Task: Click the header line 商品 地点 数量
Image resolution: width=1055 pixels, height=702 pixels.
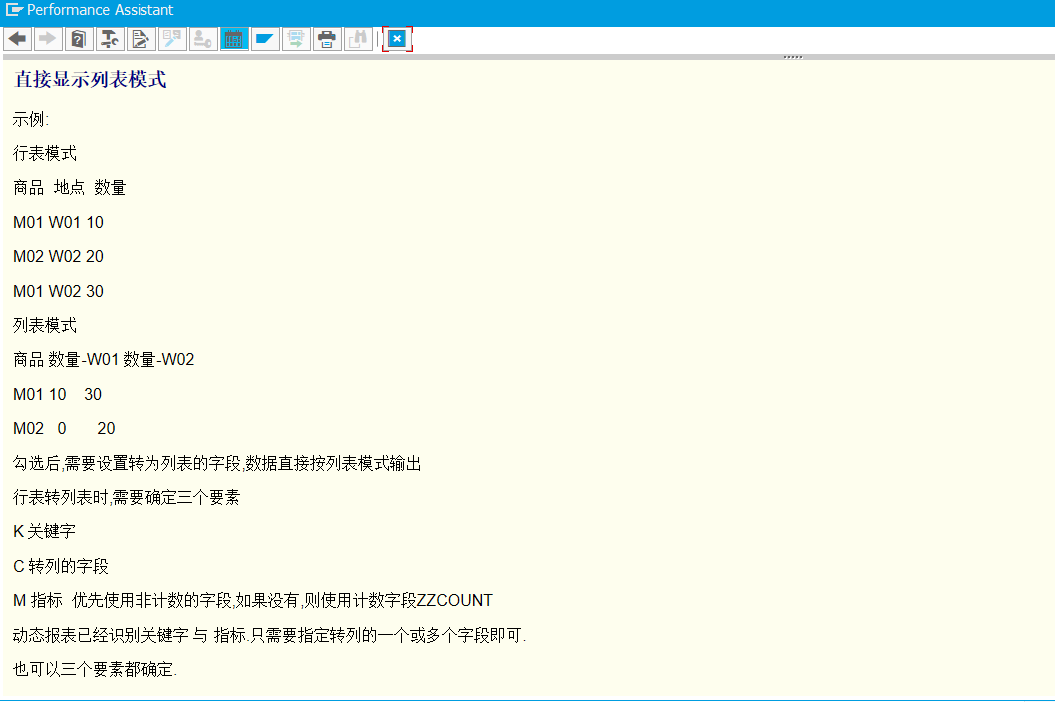Action: click(69, 188)
